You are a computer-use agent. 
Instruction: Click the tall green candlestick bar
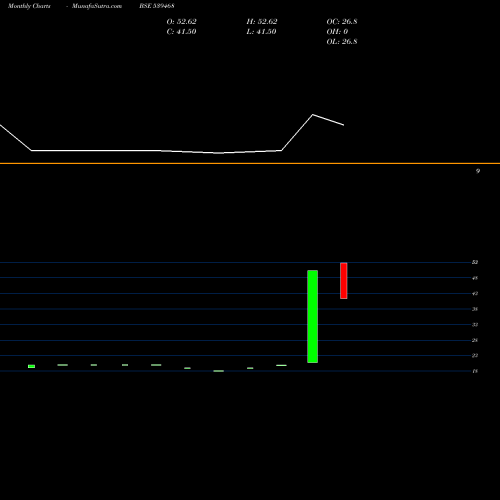point(312,316)
